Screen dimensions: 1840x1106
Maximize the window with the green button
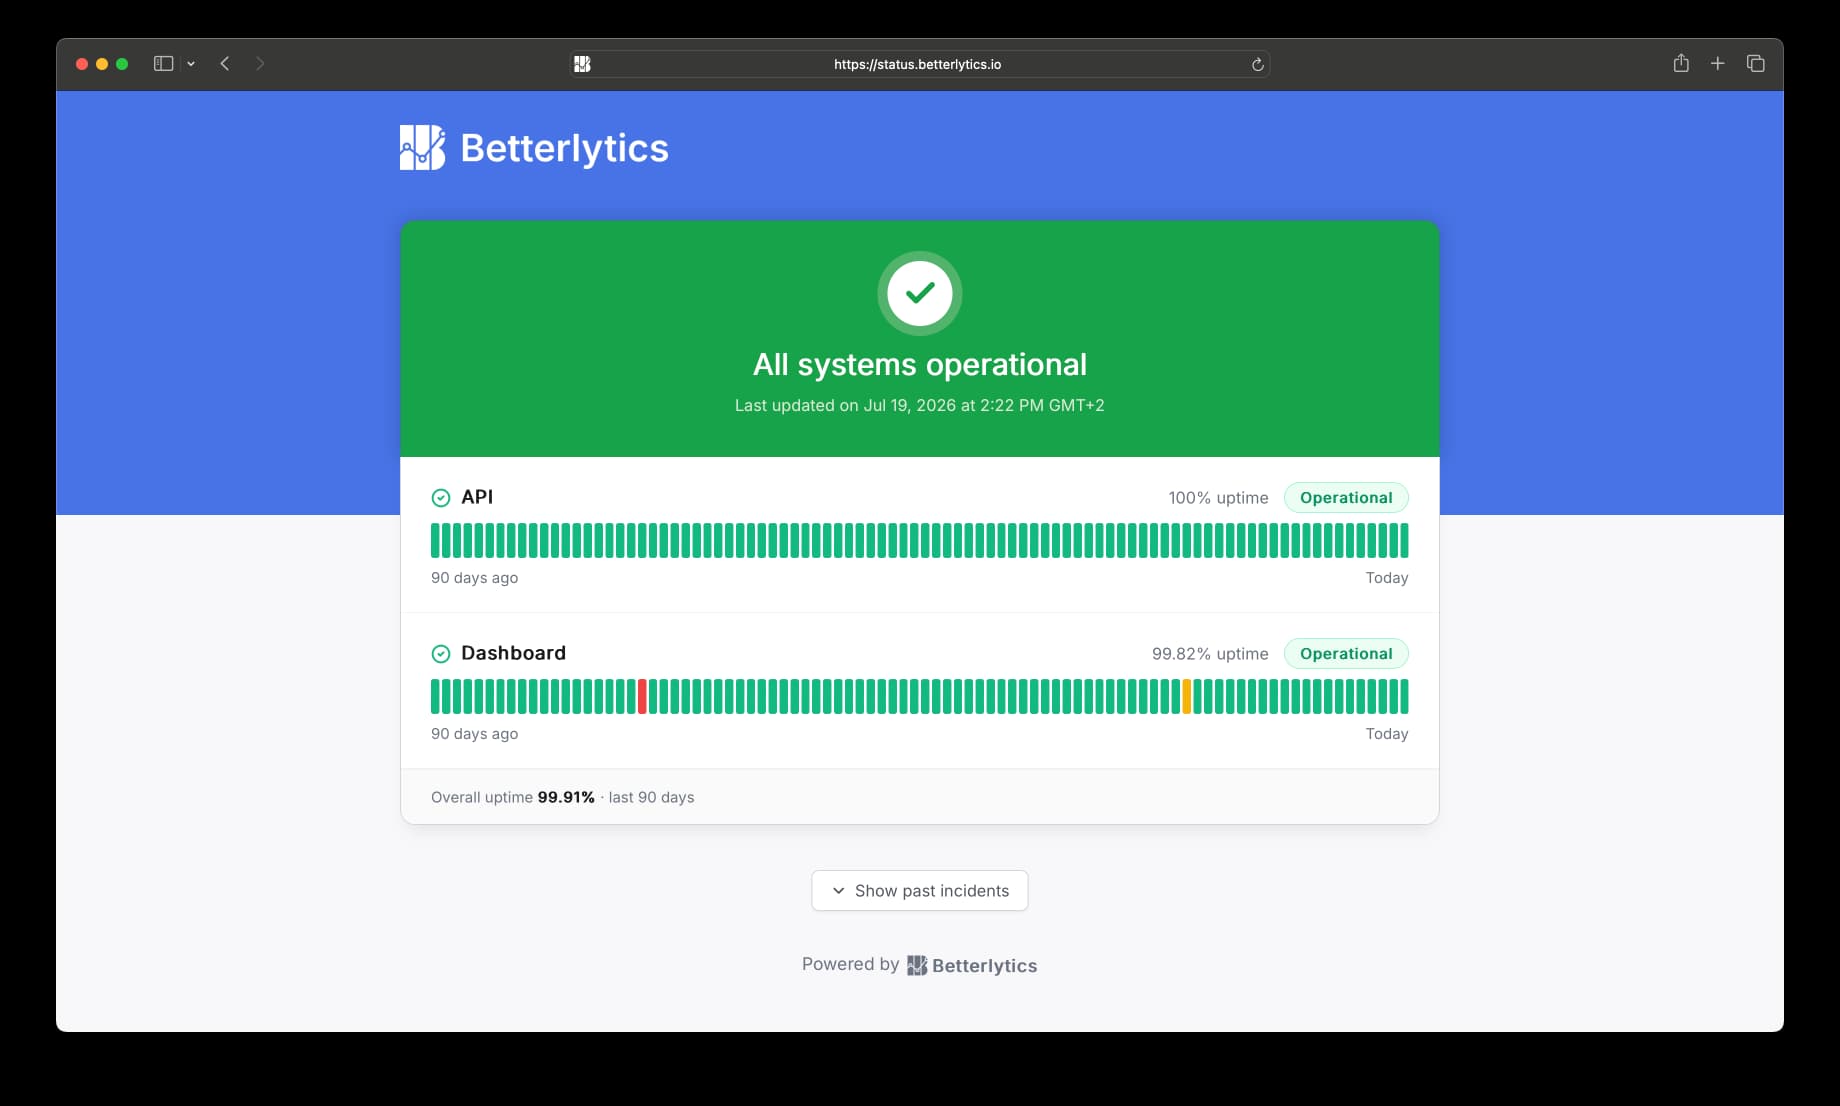point(122,64)
